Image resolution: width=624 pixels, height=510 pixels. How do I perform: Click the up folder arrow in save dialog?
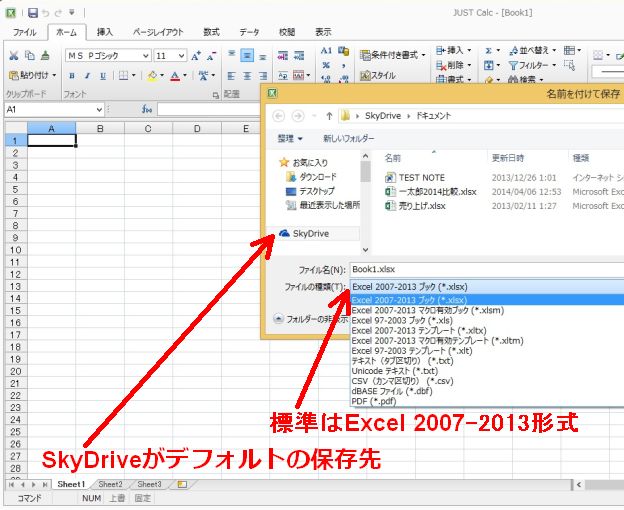tap(329, 116)
